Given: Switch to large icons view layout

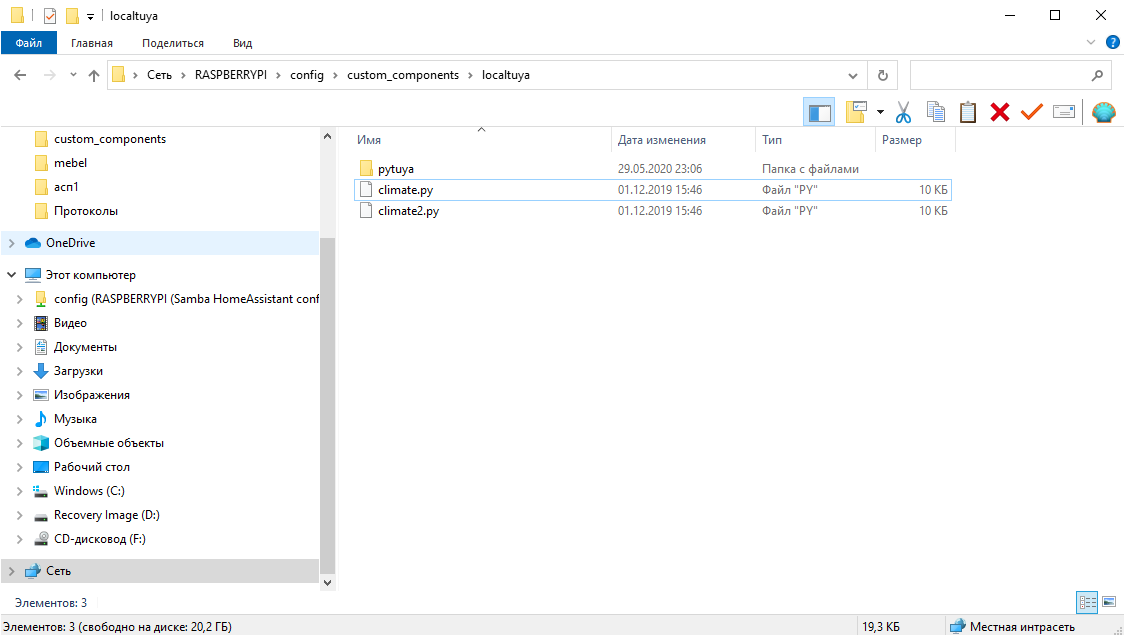Looking at the screenshot, I should (x=1109, y=602).
